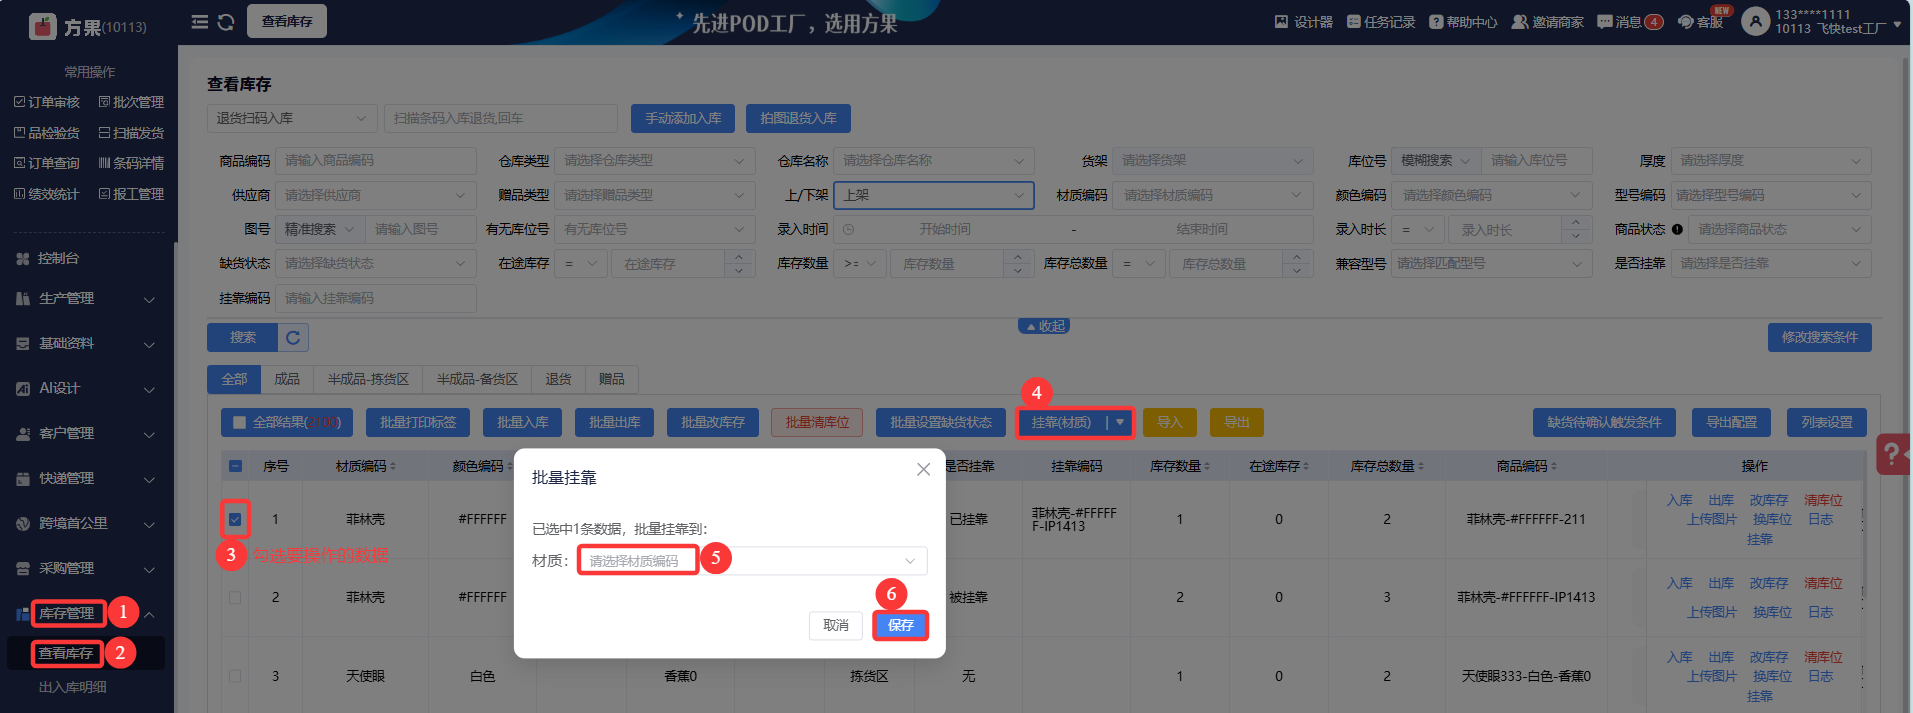Screen dimensions: 1913x713
Task: Click the 方果 apple logo icon
Action: [42, 26]
